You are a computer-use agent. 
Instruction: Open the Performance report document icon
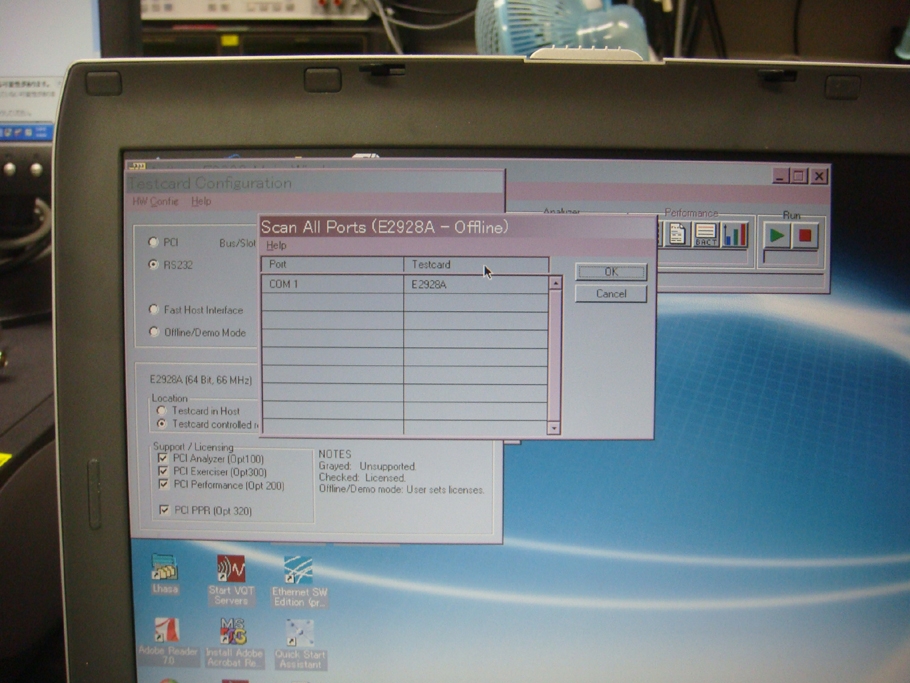[x=677, y=235]
